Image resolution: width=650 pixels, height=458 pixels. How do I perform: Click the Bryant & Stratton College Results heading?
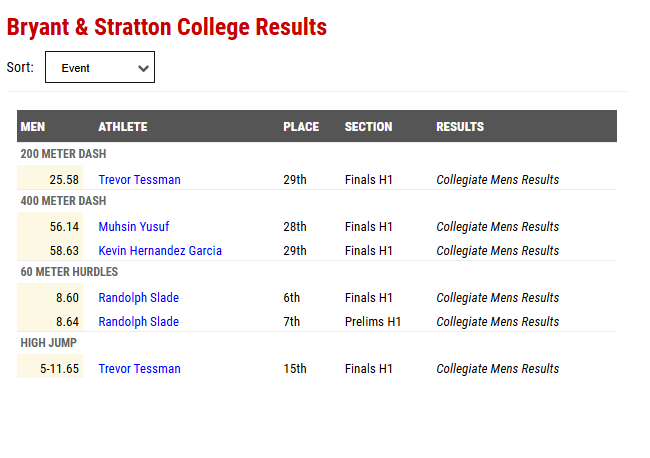[167, 27]
